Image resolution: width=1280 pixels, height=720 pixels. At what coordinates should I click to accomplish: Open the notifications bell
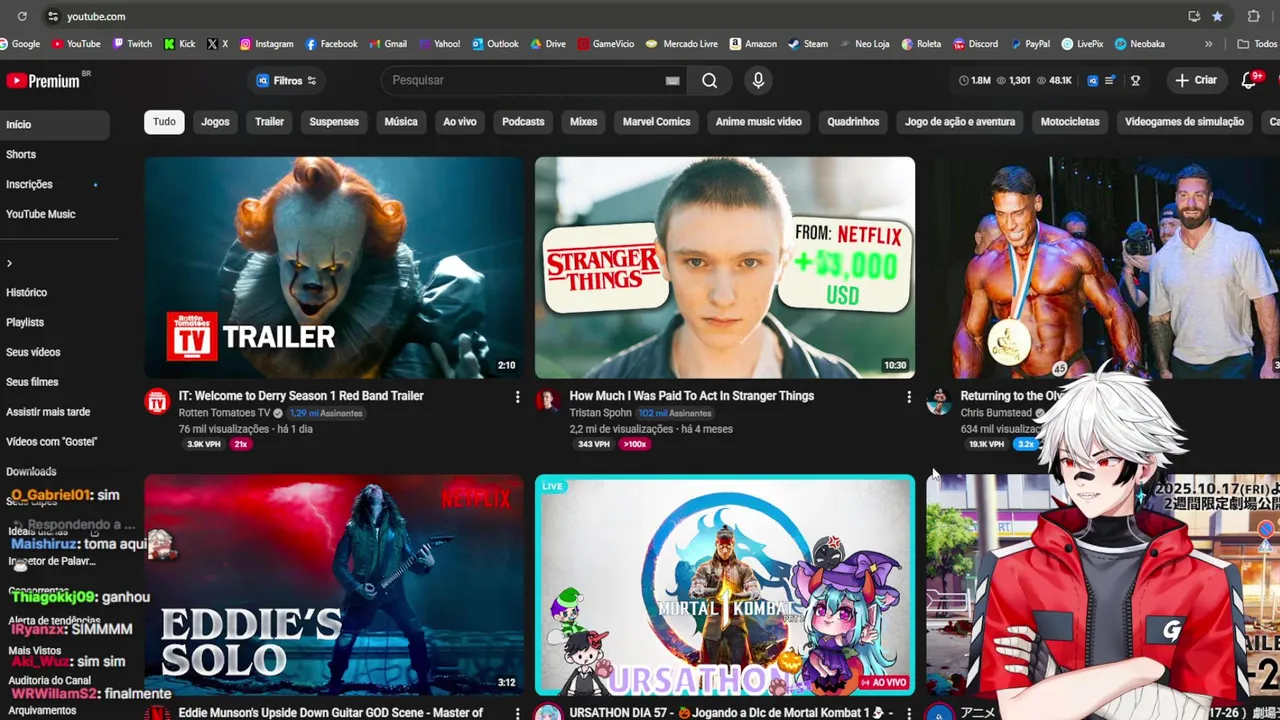1250,80
